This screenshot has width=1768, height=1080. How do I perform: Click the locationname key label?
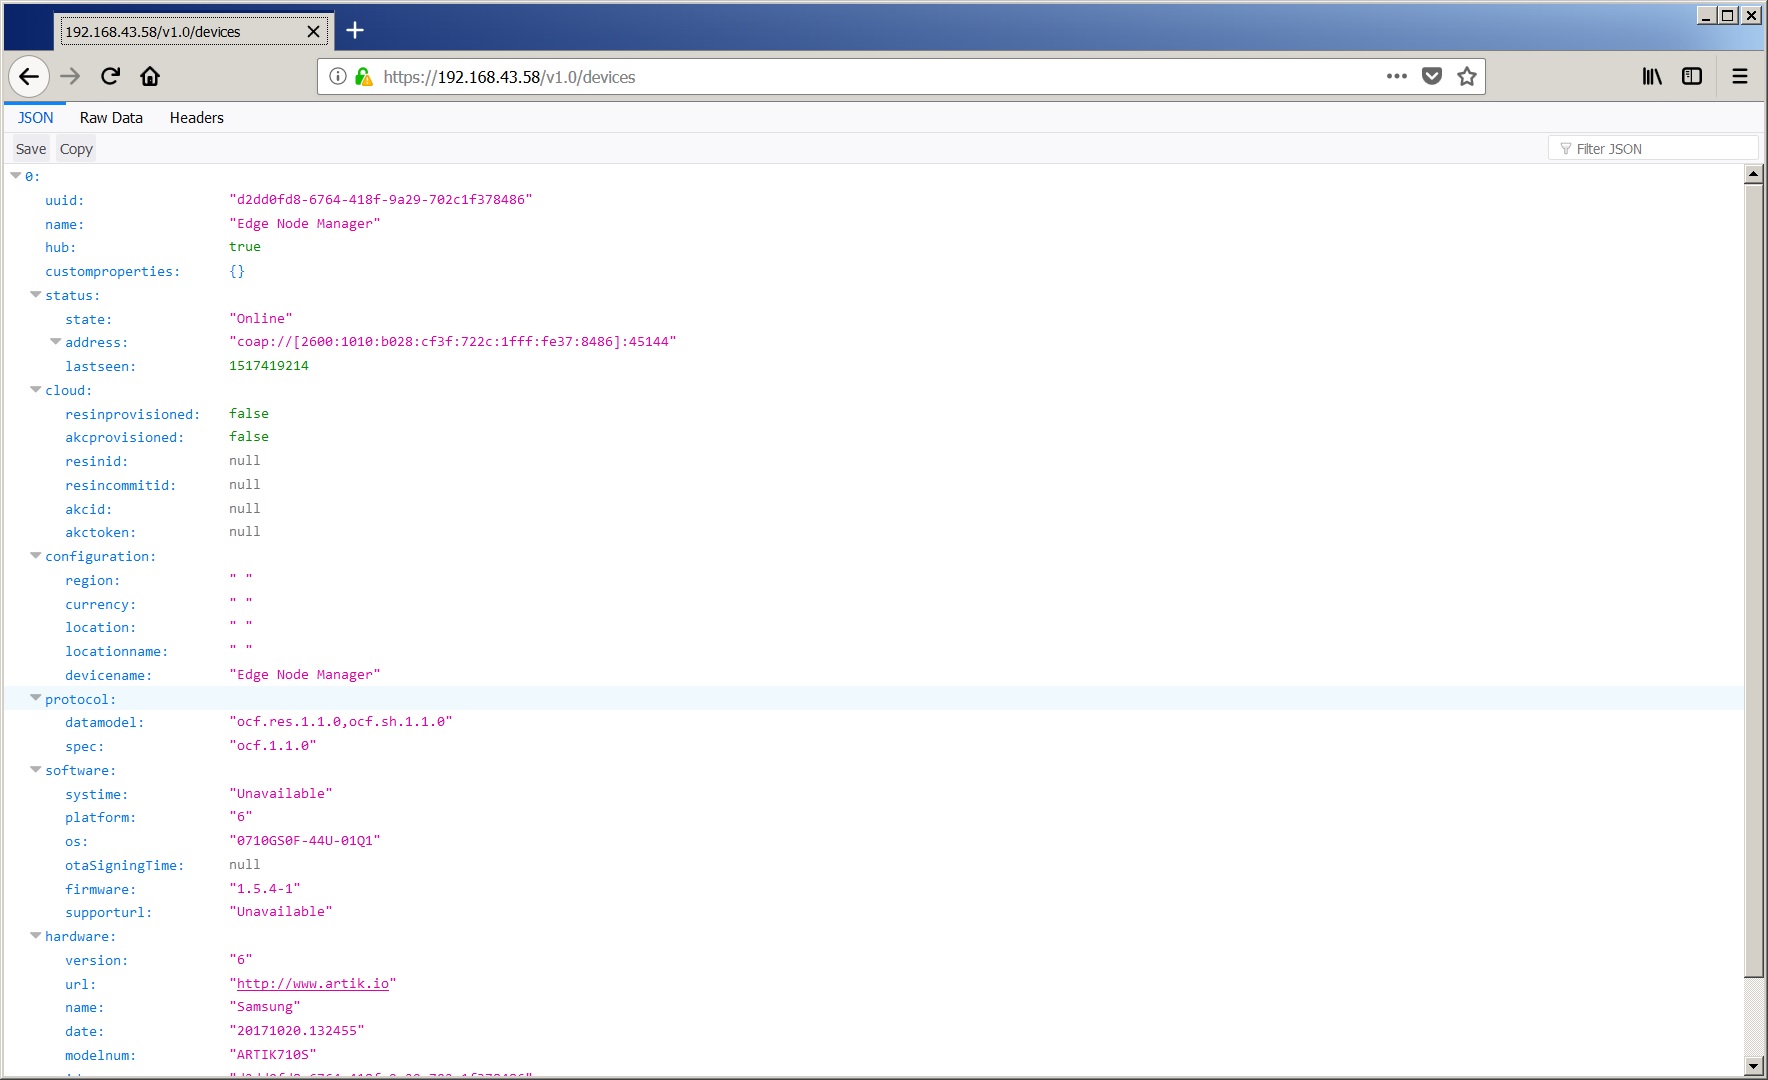[x=117, y=652]
